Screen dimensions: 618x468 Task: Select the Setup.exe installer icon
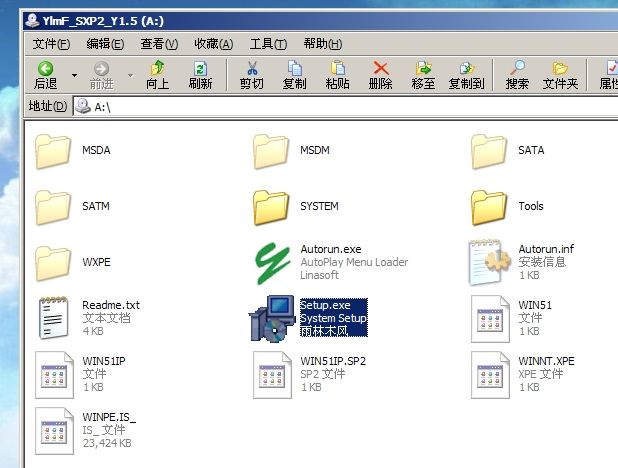click(272, 319)
